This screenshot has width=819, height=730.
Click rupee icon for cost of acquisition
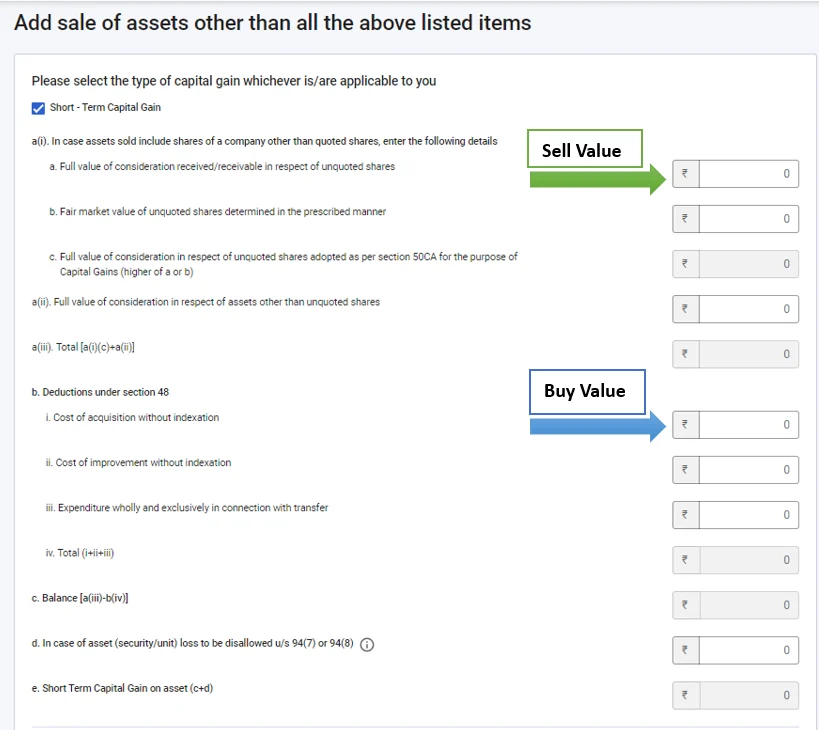point(685,425)
